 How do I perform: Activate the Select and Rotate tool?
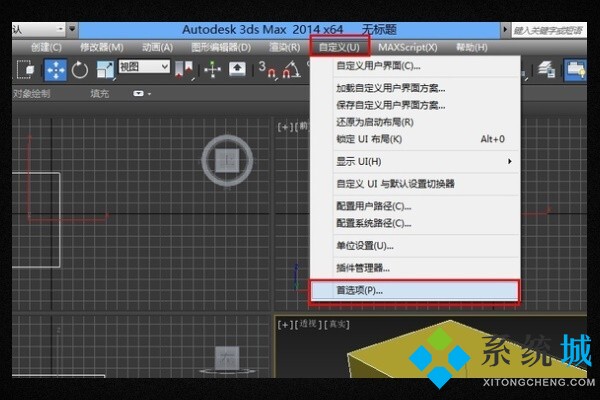point(80,70)
